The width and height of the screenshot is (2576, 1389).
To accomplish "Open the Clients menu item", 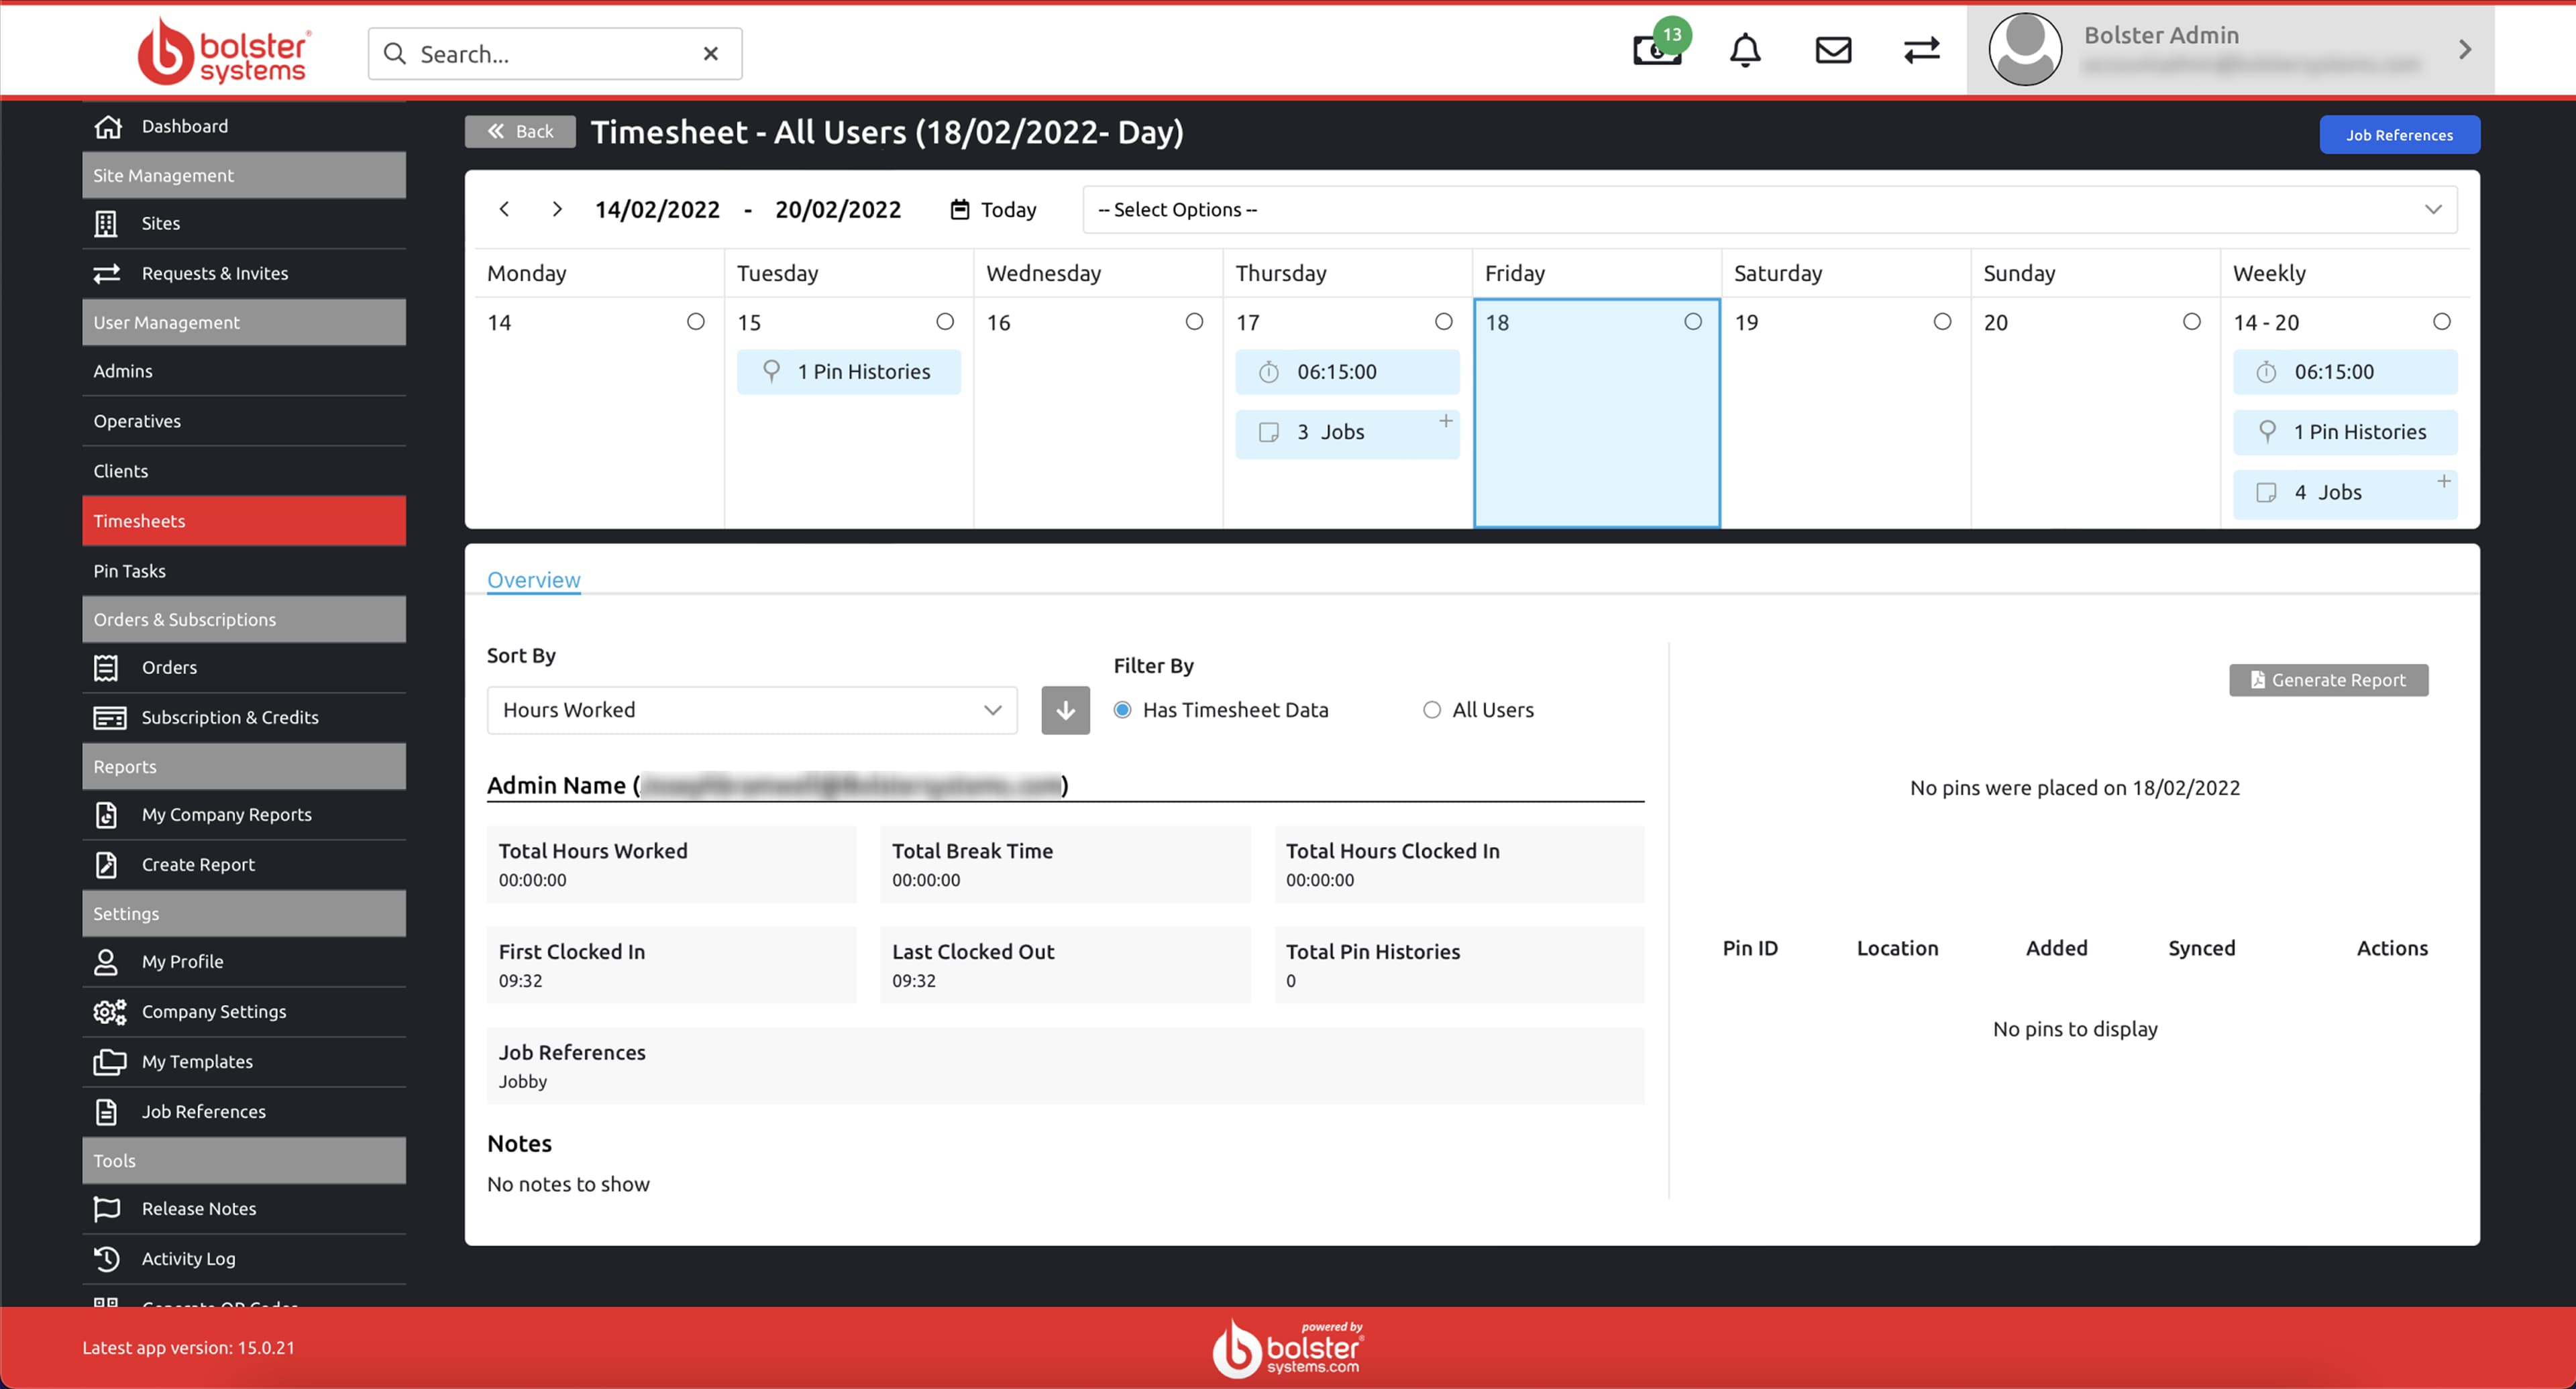I will [243, 471].
